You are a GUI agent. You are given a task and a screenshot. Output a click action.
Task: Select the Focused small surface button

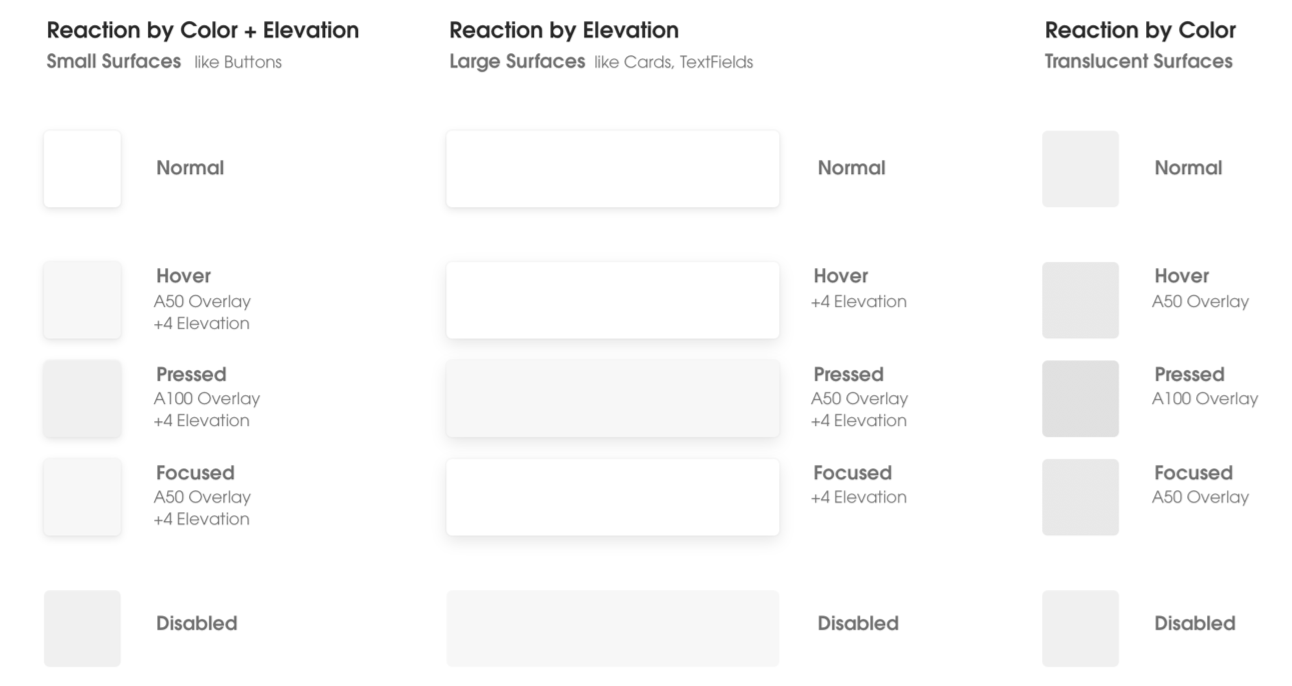click(x=82, y=497)
